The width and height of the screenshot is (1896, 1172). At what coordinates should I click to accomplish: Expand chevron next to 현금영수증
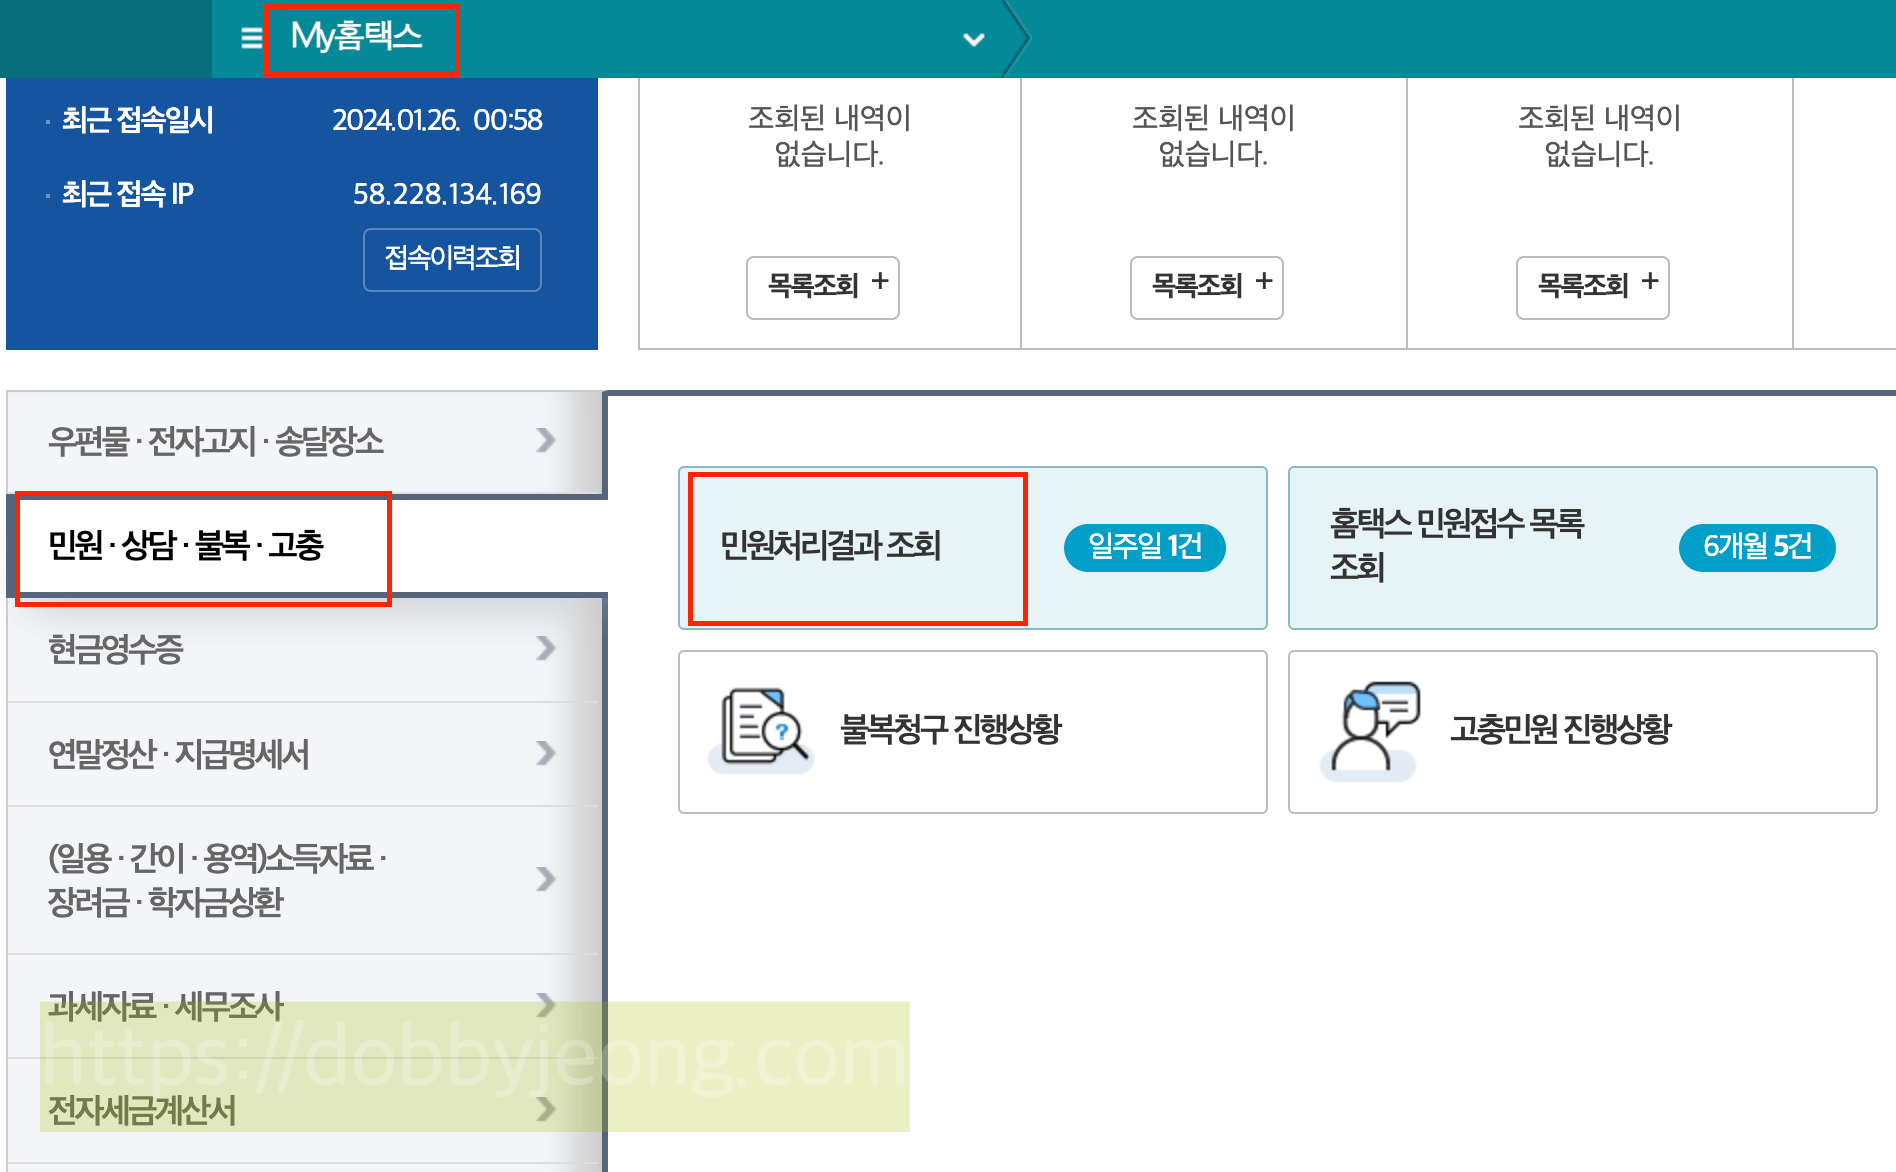coord(545,648)
